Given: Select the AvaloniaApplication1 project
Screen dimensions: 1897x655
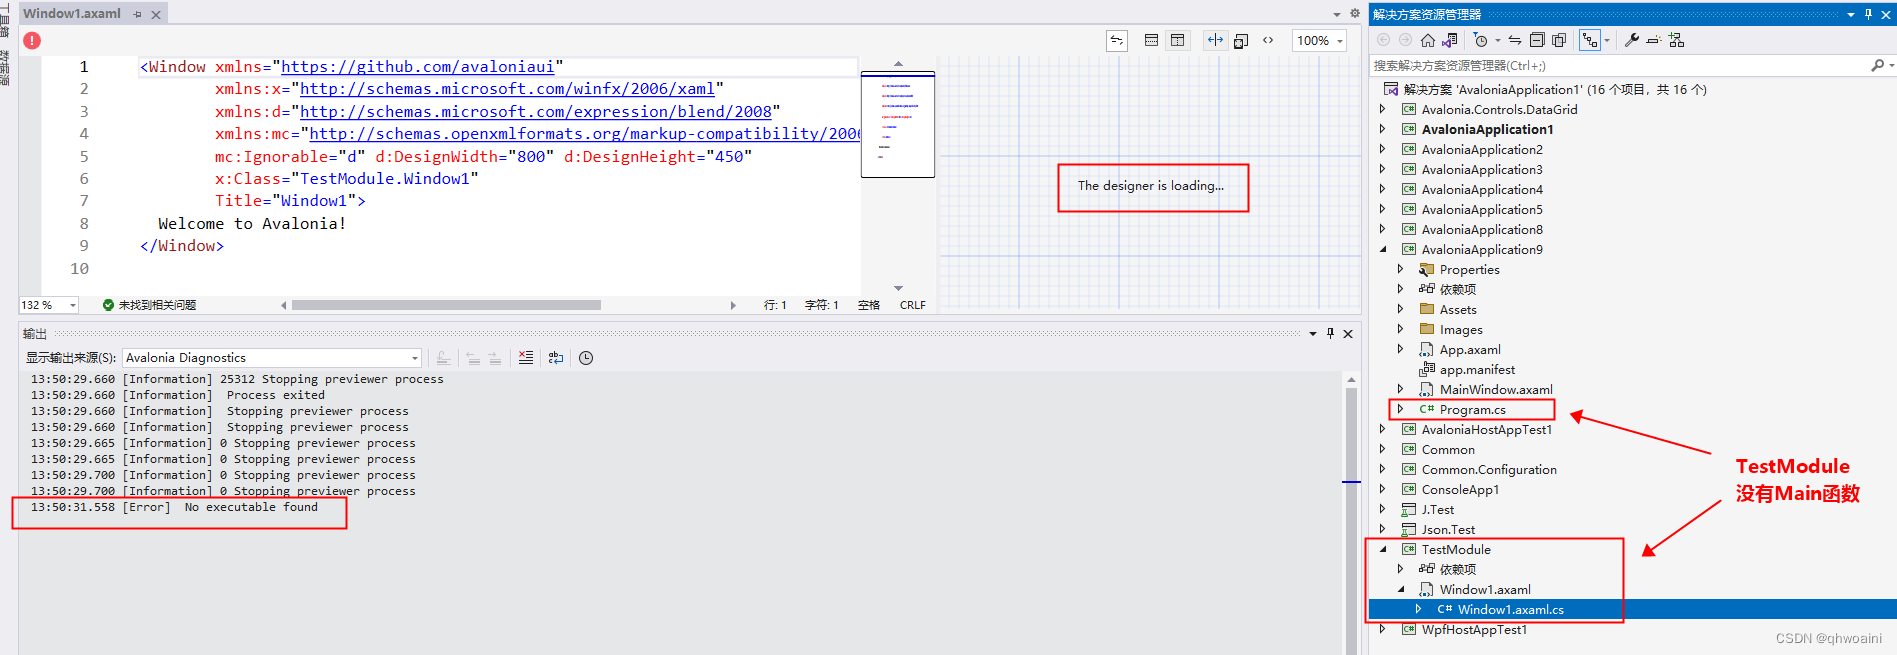Looking at the screenshot, I should coord(1487,130).
